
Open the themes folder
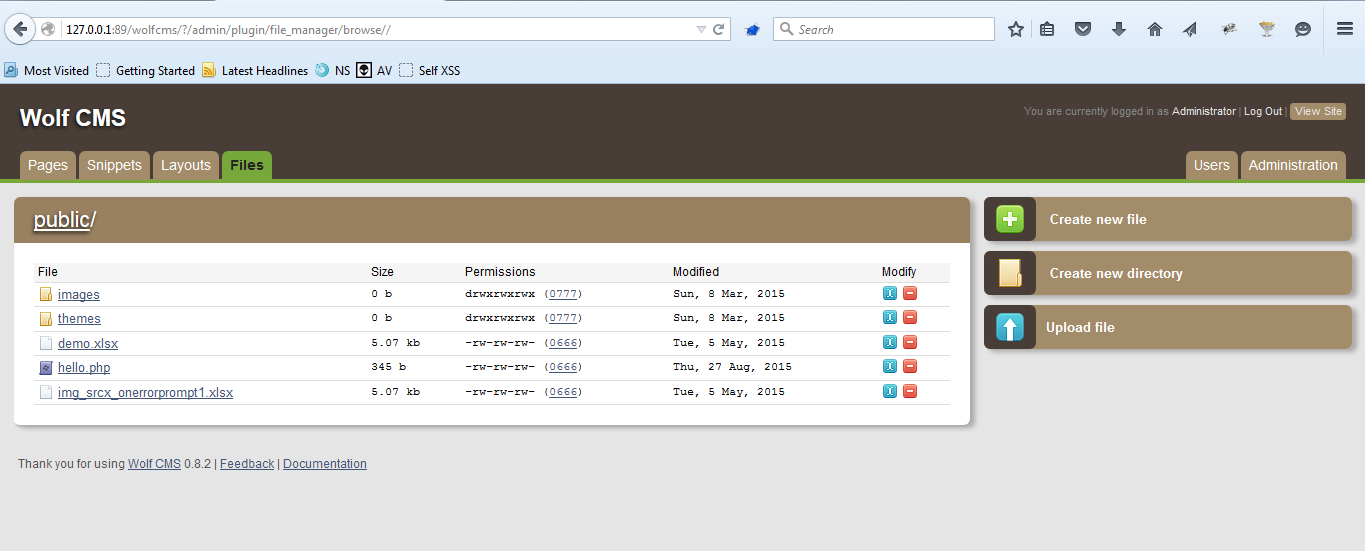(x=79, y=319)
